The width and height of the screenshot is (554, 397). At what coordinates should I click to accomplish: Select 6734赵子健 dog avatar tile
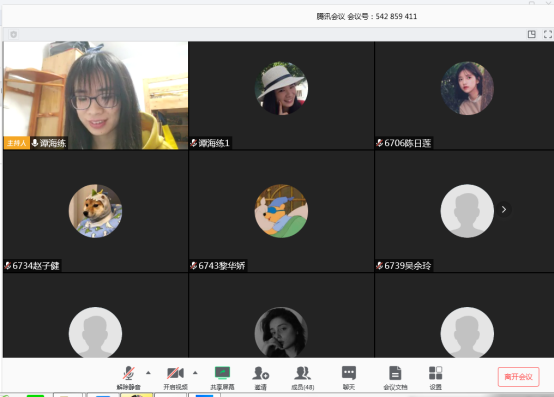coord(95,211)
